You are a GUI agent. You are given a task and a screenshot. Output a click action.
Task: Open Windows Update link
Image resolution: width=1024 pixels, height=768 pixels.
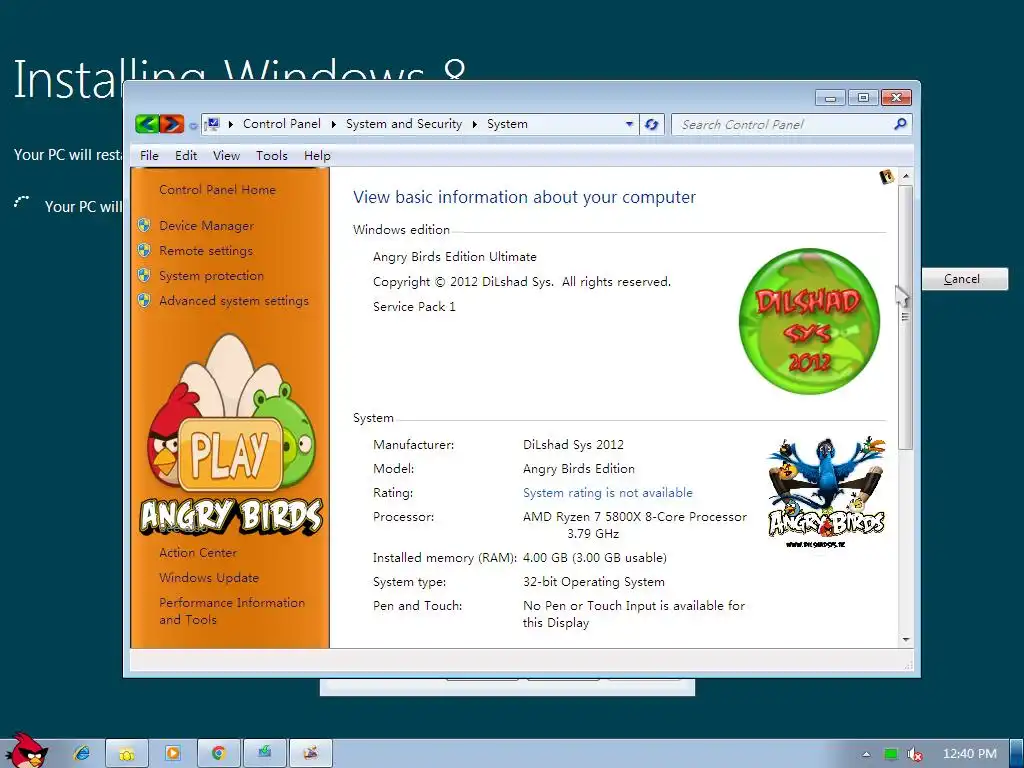[x=209, y=577]
